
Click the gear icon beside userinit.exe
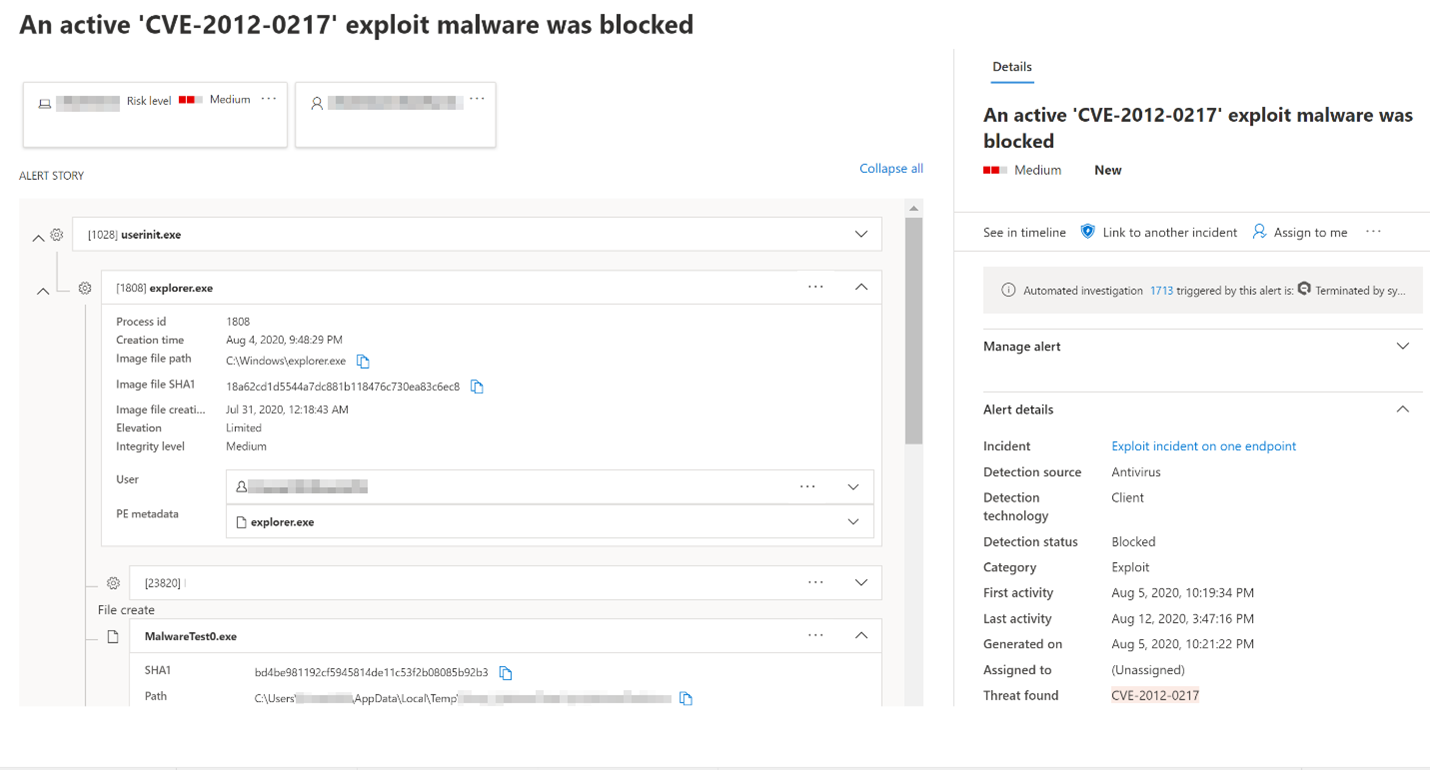click(x=56, y=234)
